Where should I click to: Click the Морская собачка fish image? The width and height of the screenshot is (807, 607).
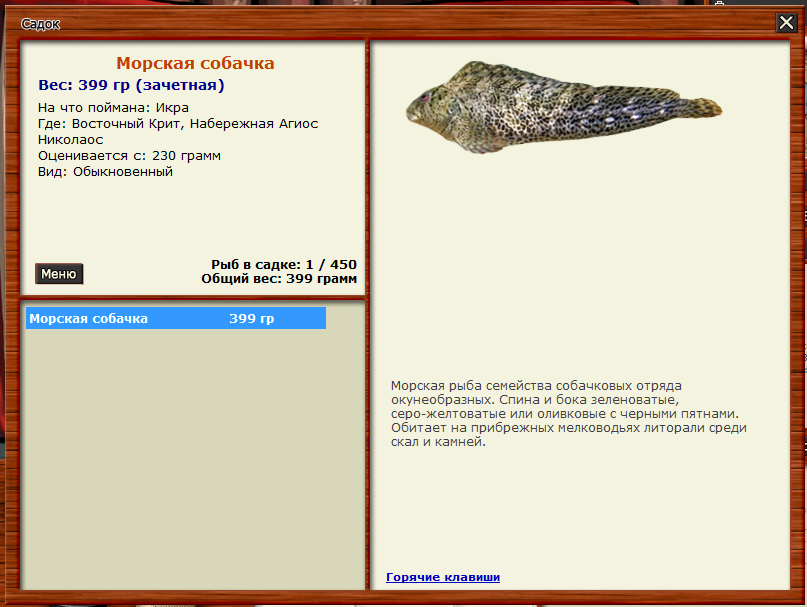(x=564, y=107)
